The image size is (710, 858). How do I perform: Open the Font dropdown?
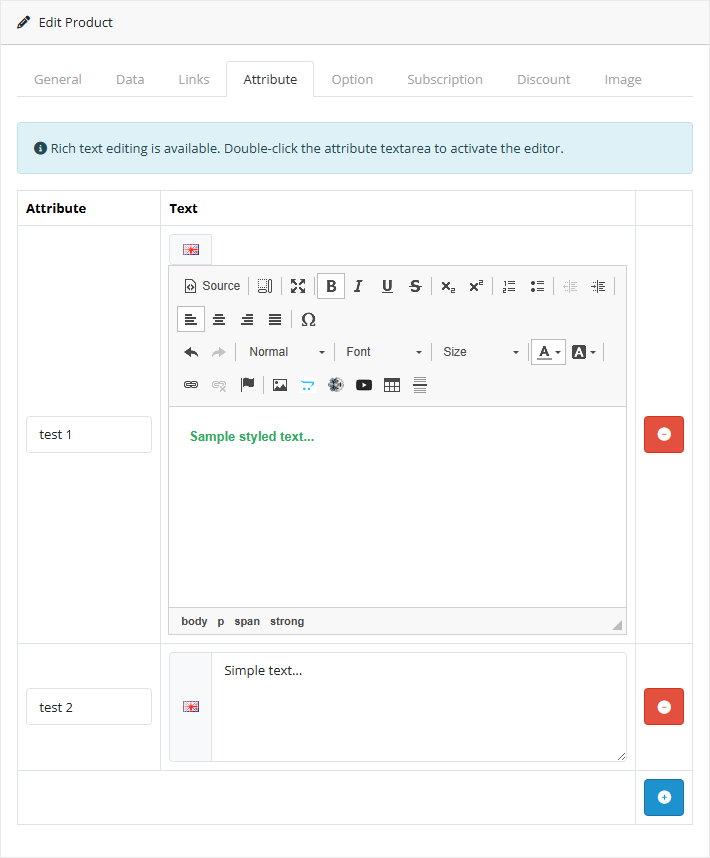(384, 352)
